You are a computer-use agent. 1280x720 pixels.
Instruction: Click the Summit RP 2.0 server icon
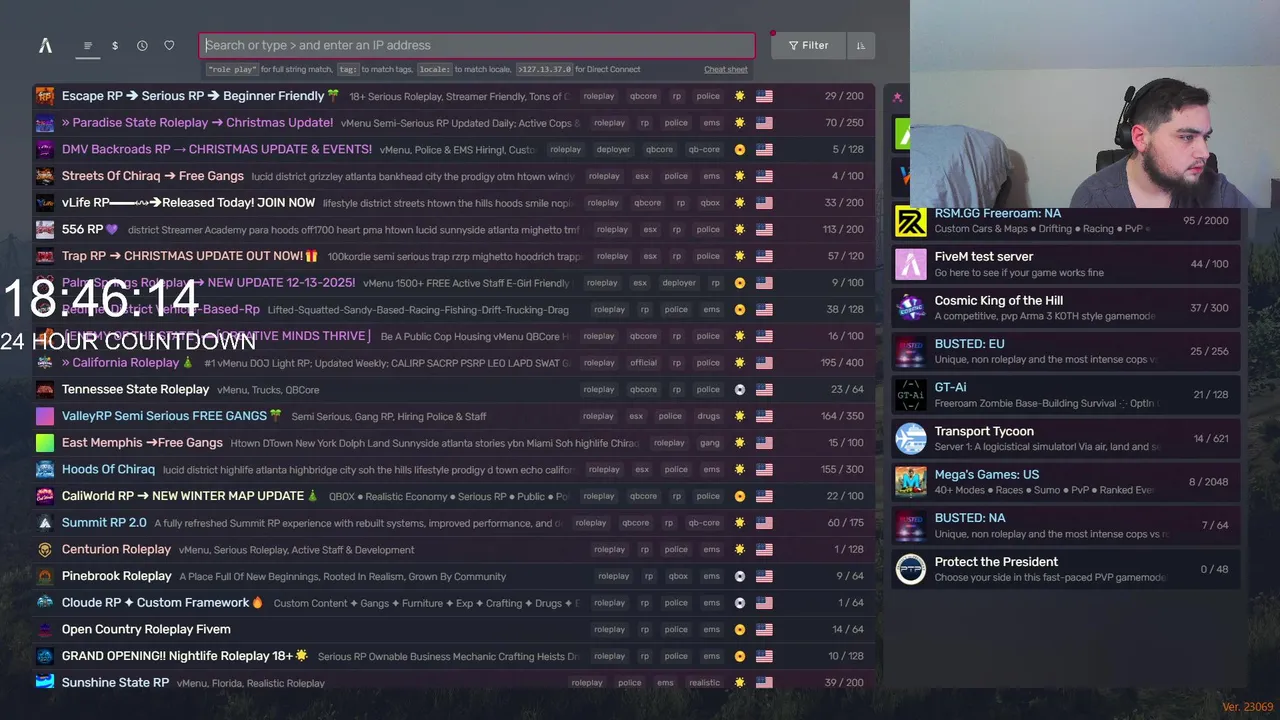[x=45, y=522]
